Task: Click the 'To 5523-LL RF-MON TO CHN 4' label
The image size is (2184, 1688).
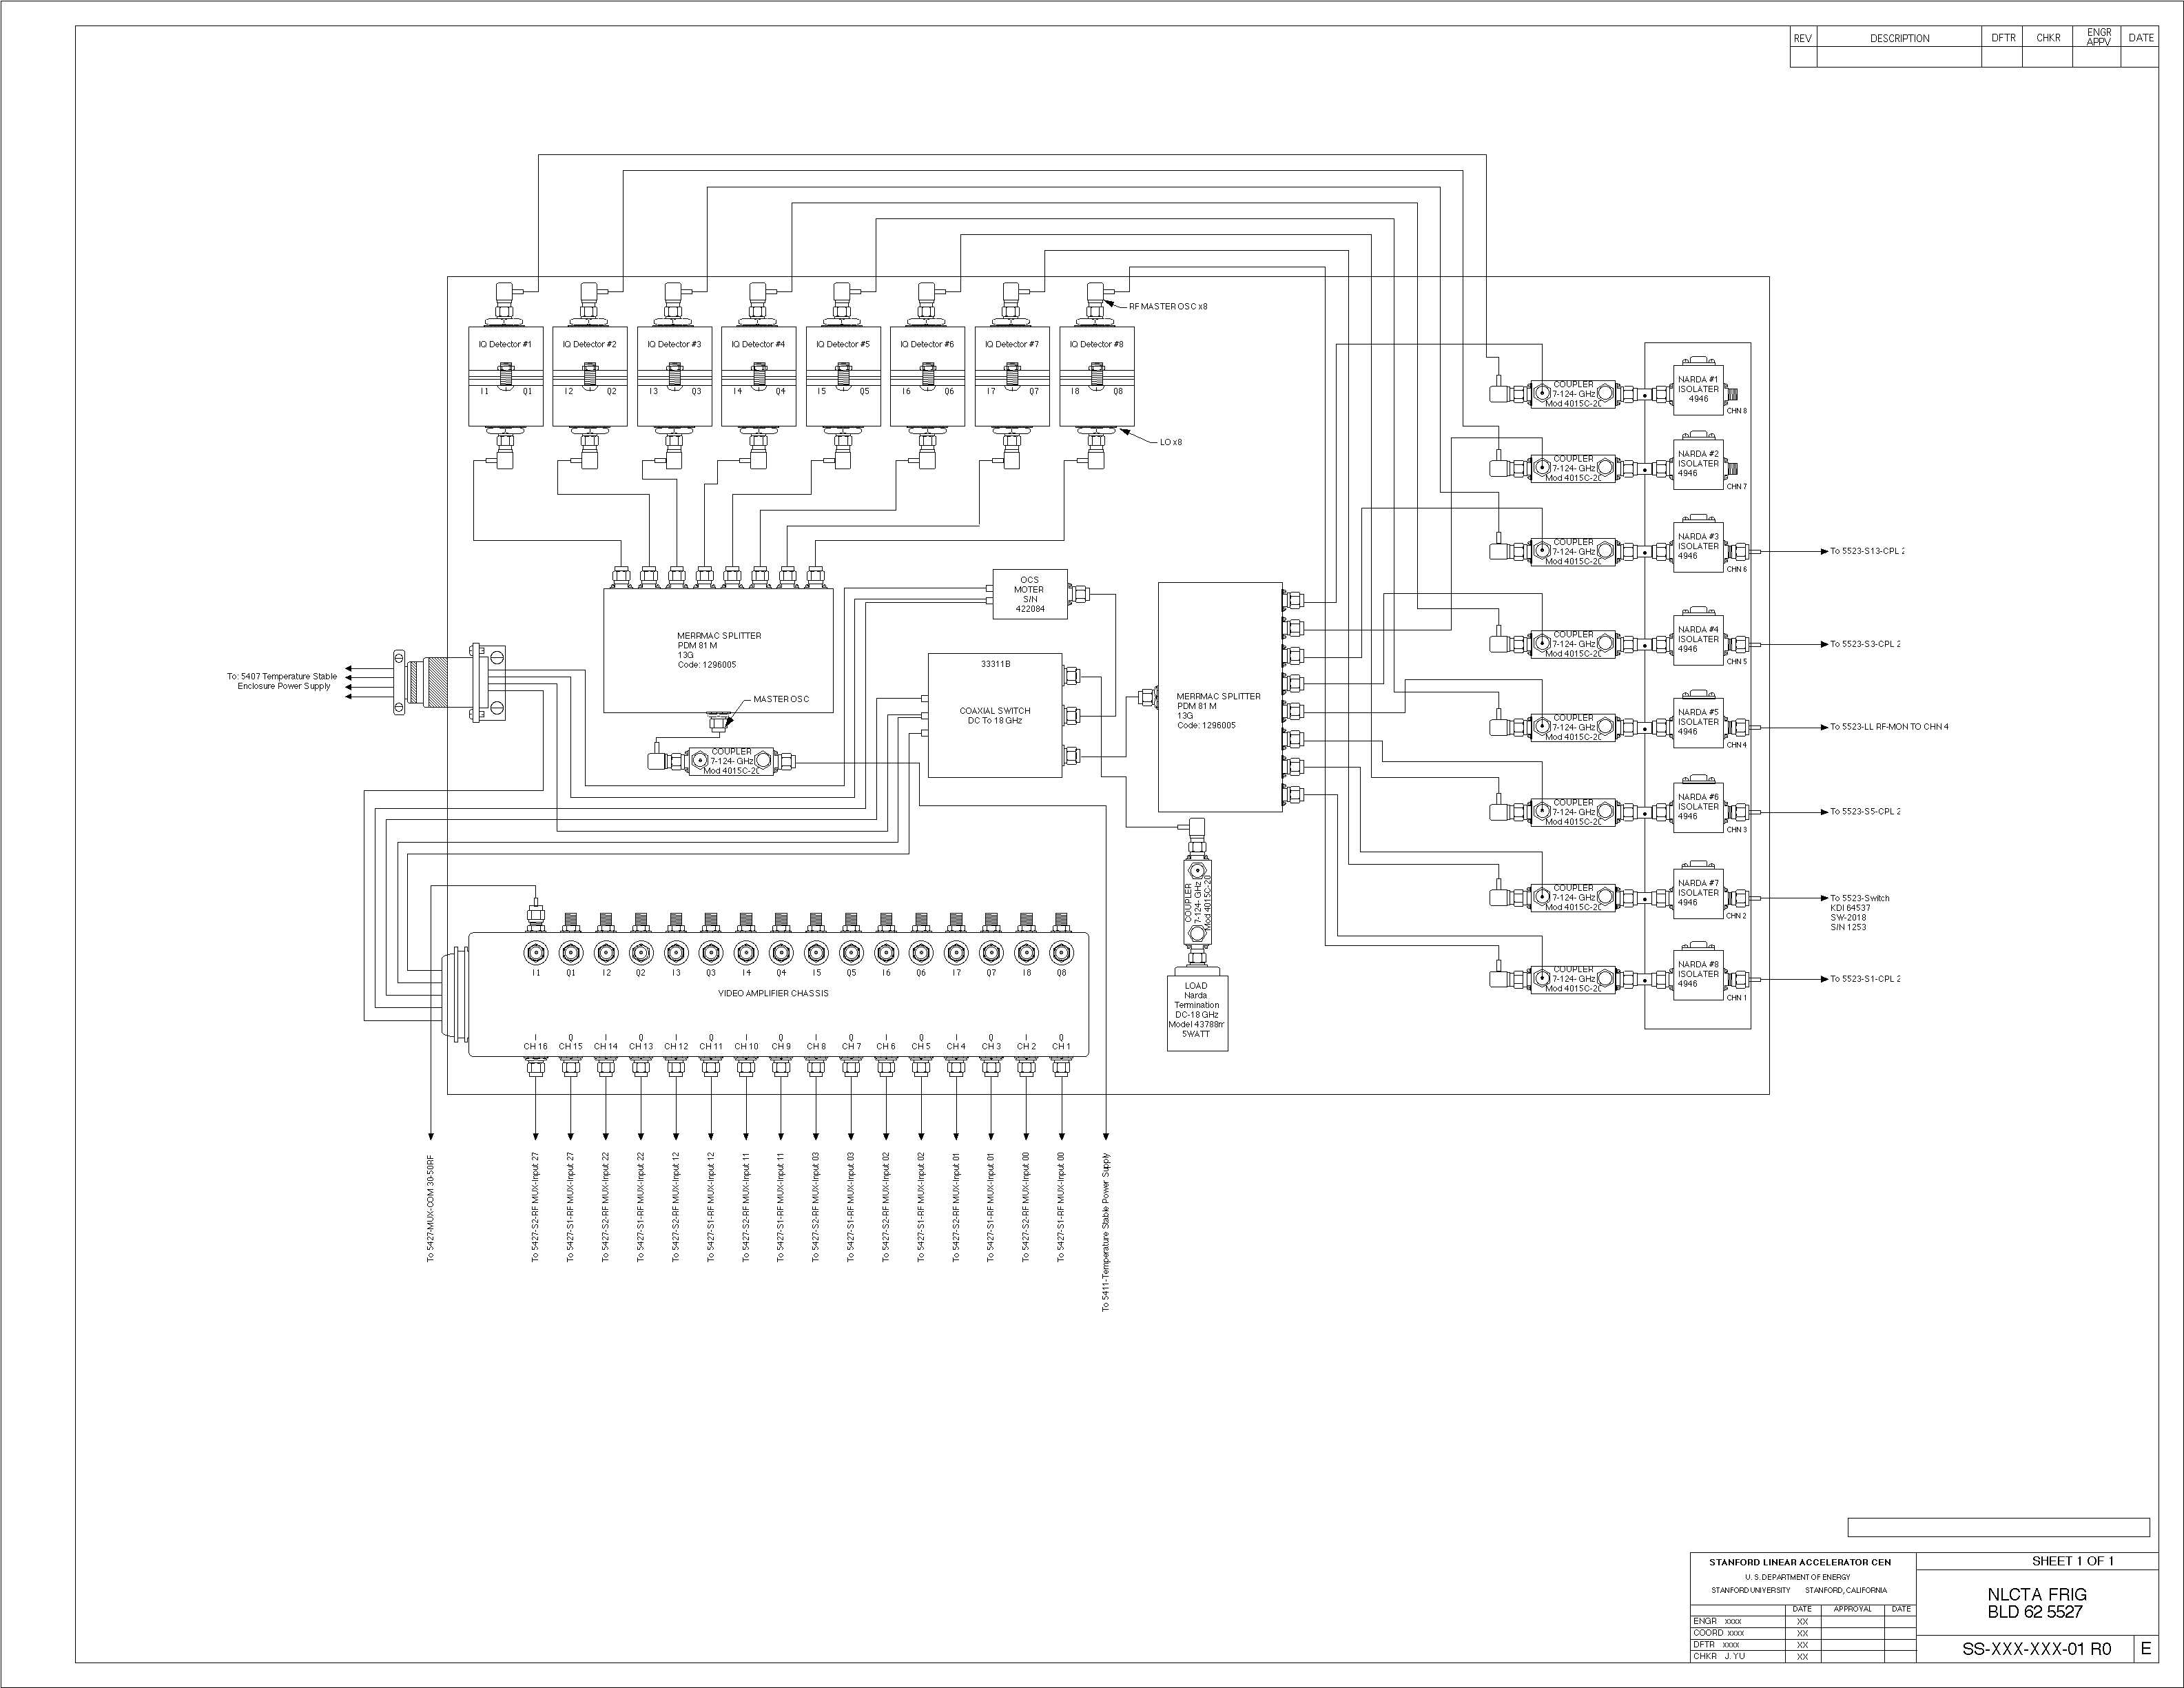Action: [x=1889, y=727]
